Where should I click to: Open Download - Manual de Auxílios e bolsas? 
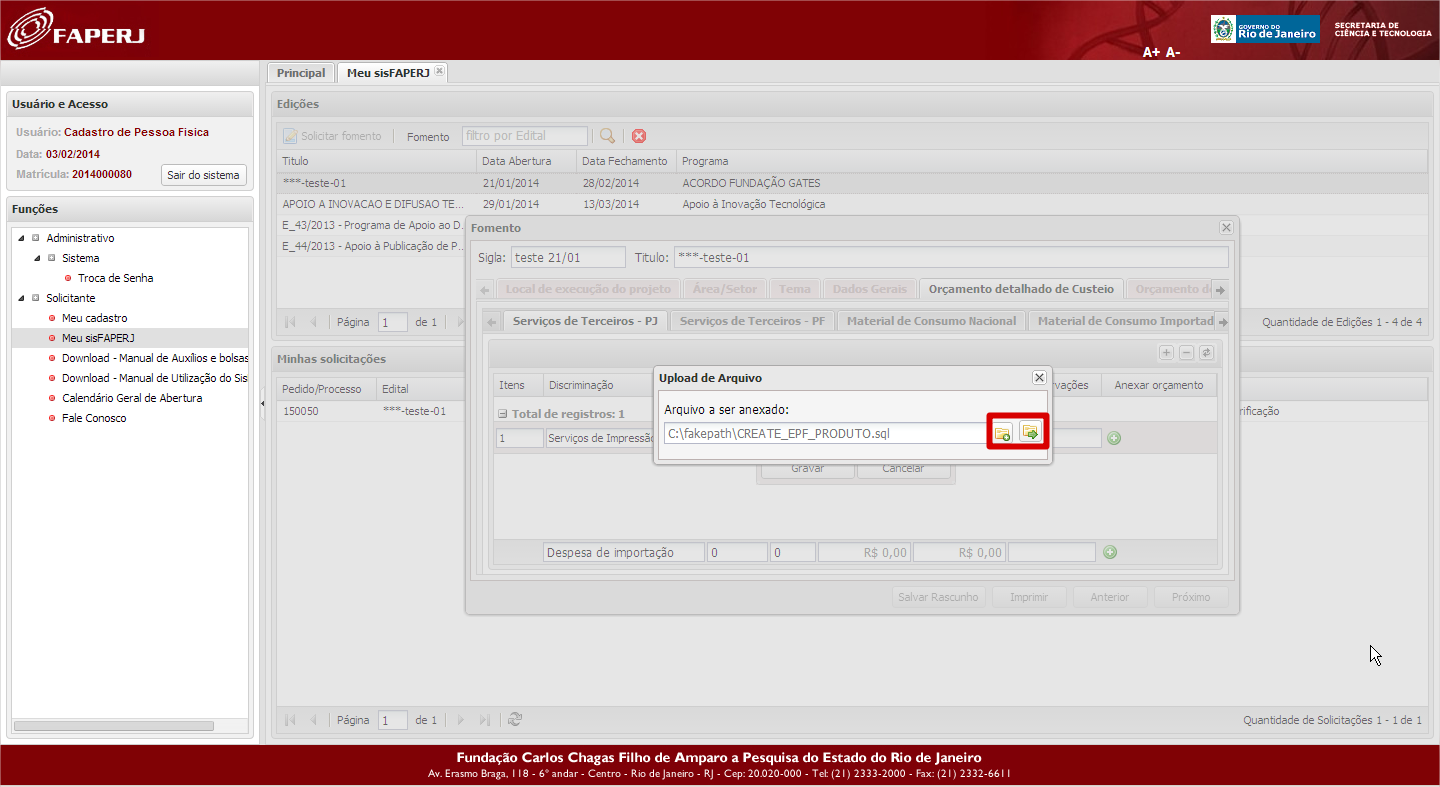(x=154, y=358)
